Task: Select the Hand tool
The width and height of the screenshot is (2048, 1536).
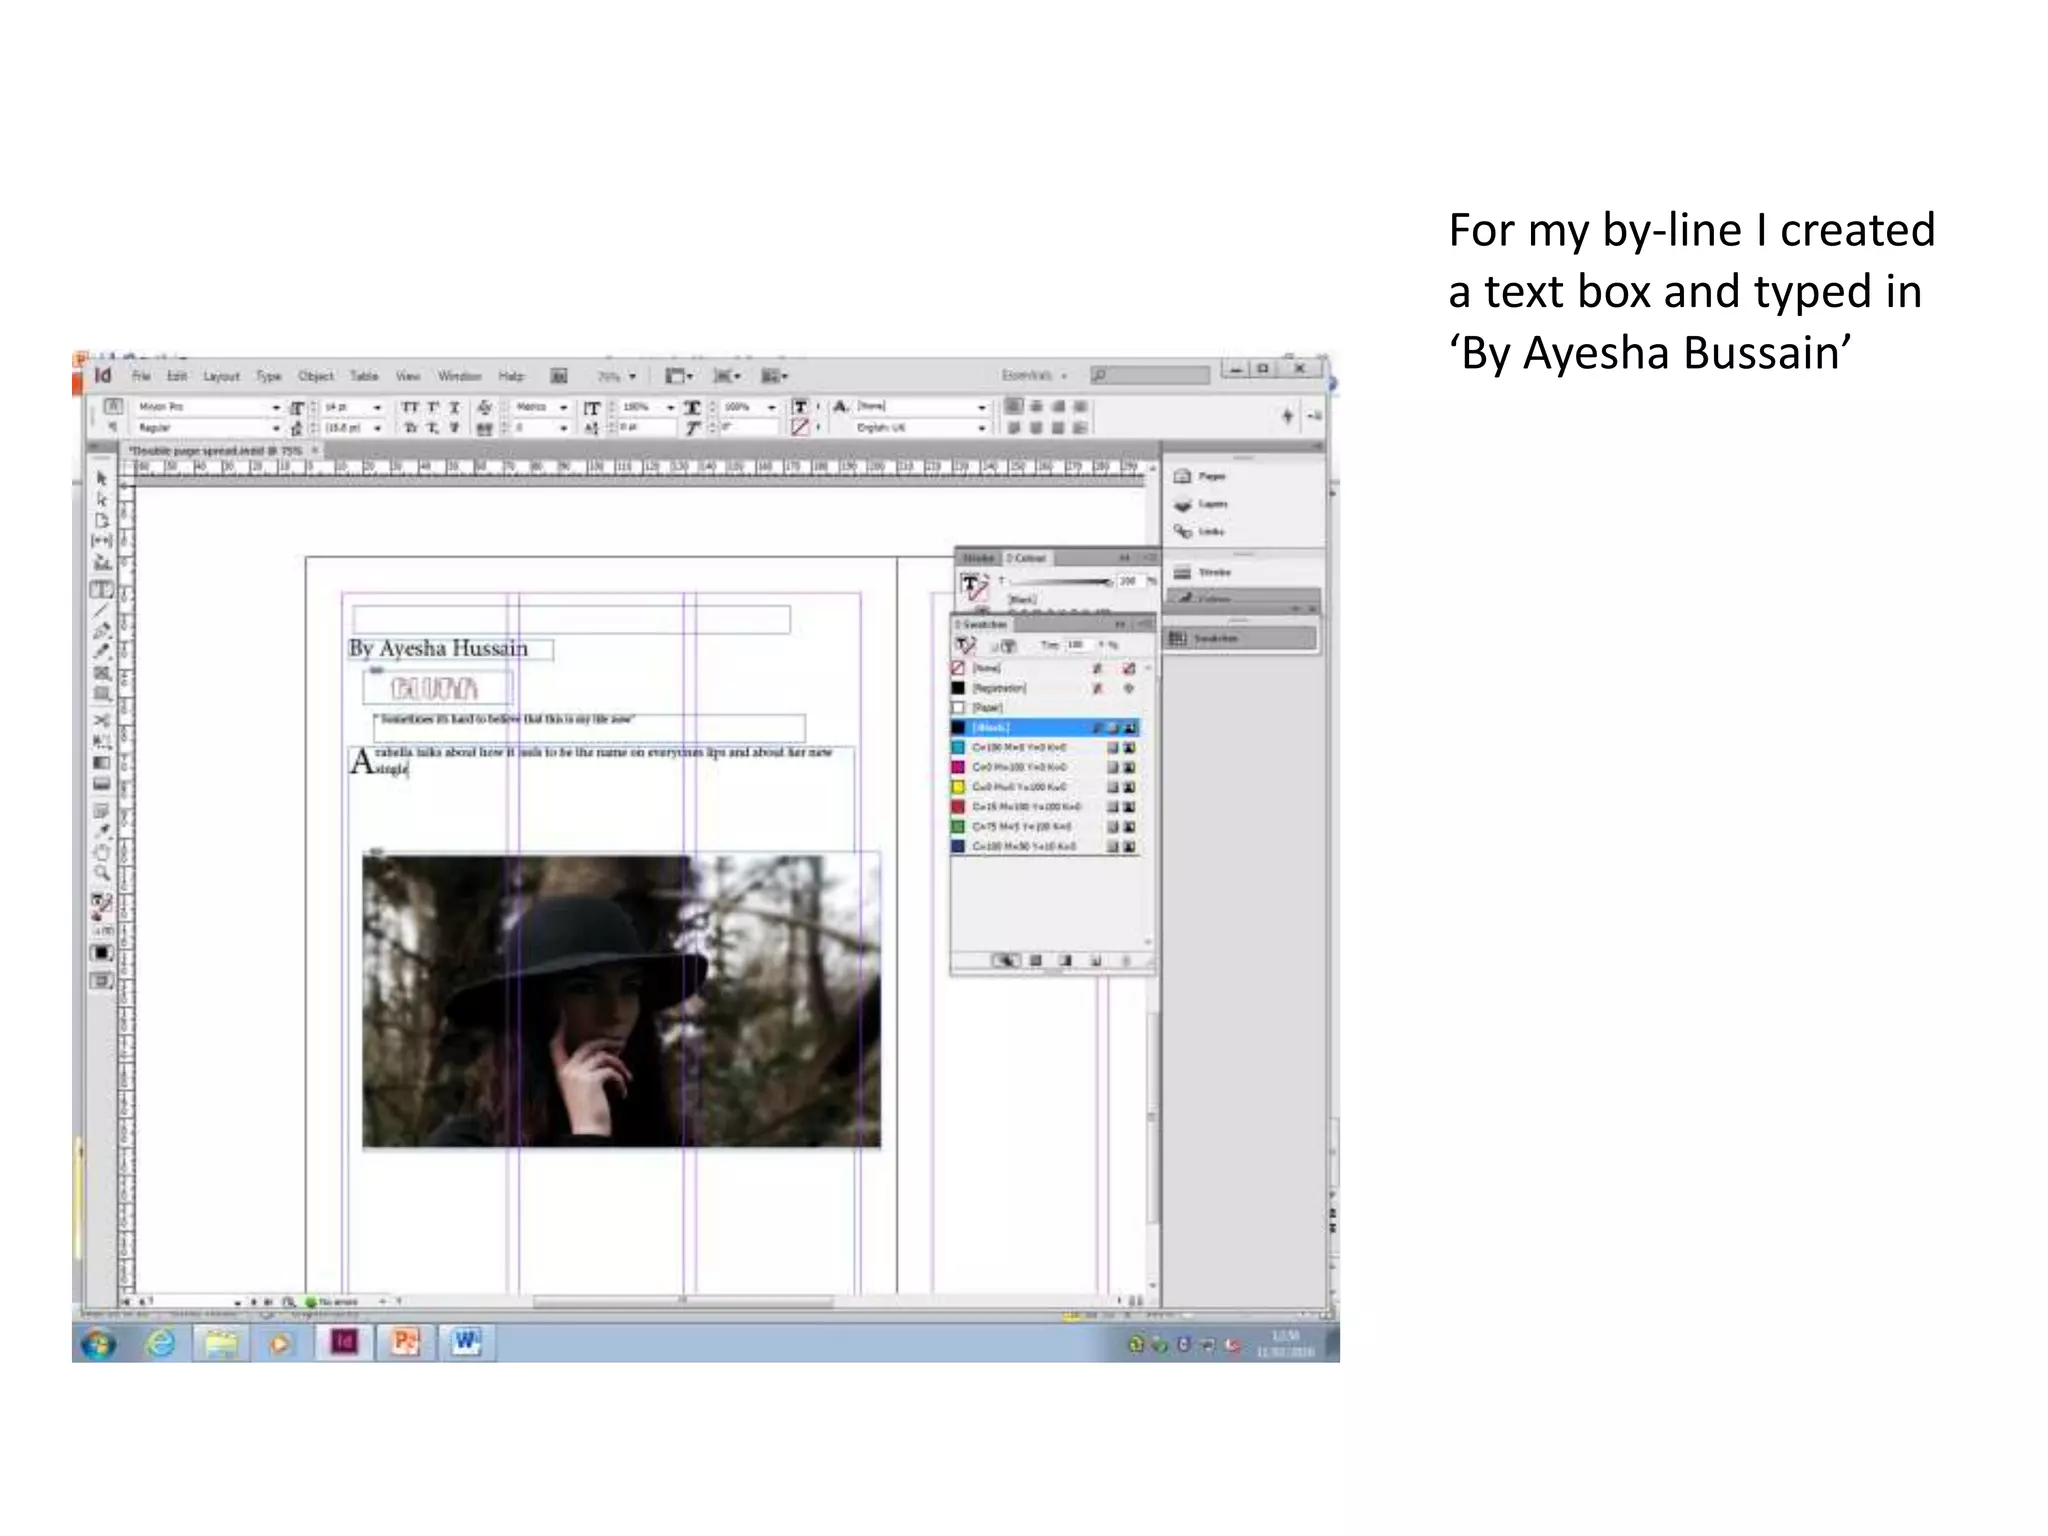Action: click(101, 852)
